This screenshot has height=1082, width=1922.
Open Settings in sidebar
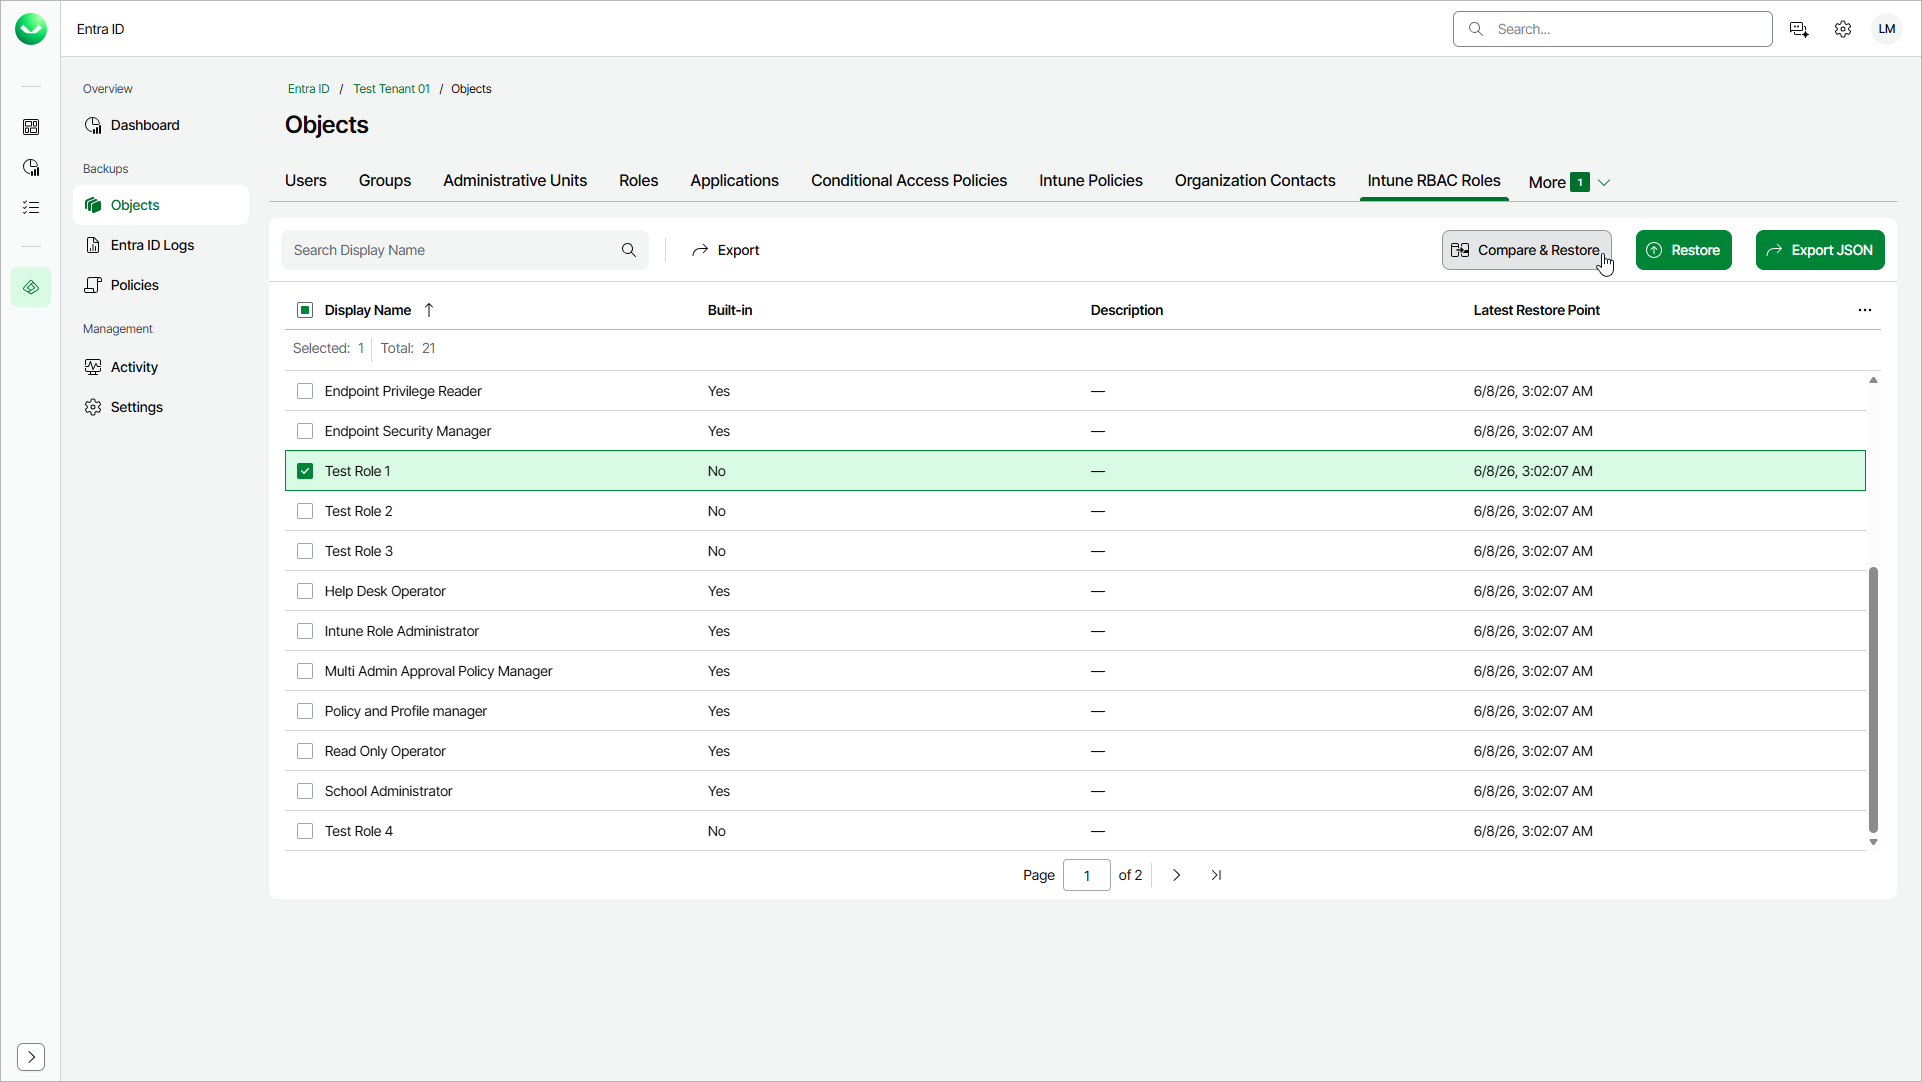point(161,407)
